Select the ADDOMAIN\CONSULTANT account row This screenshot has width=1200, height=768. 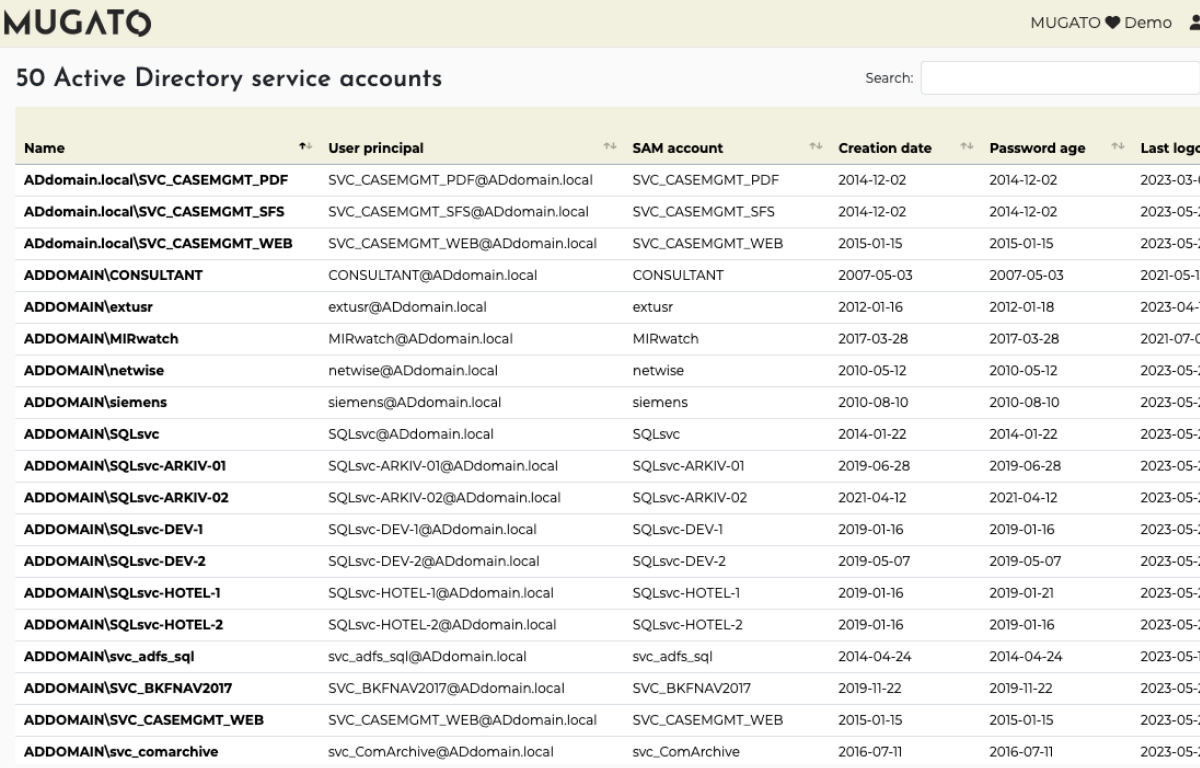(113, 275)
